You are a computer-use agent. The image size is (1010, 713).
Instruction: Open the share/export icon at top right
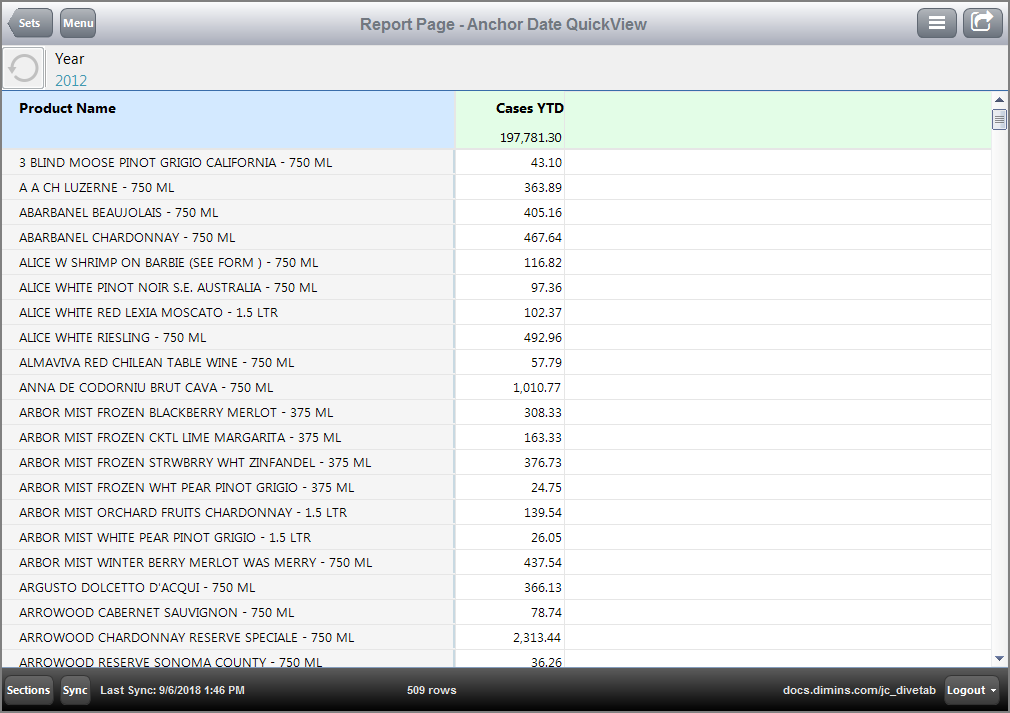pos(982,22)
